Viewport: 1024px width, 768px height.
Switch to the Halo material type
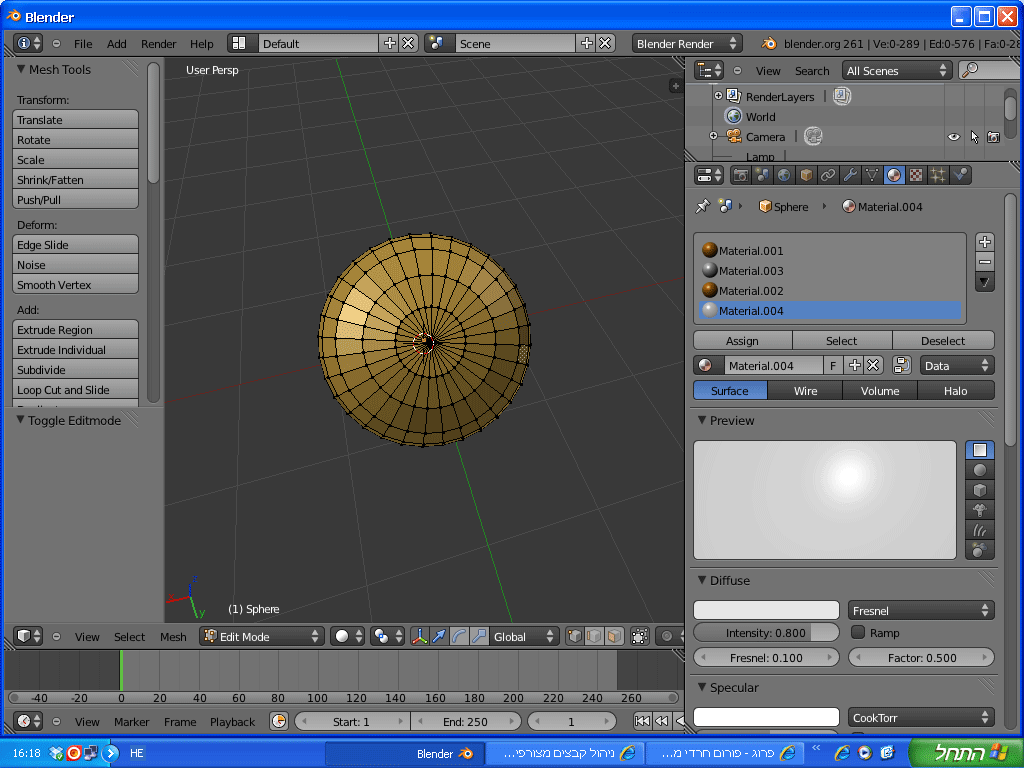[x=955, y=391]
